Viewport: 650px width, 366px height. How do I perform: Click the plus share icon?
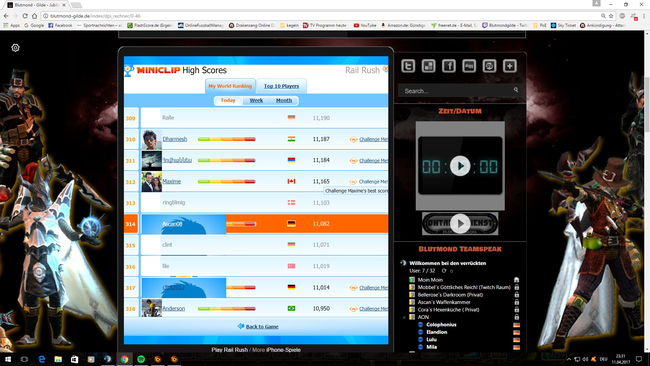coord(509,66)
